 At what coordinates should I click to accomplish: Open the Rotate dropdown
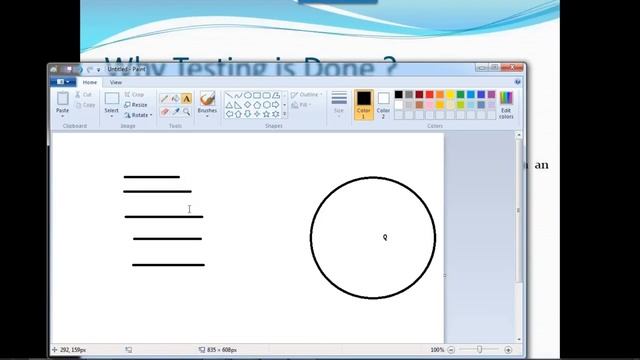pos(138,115)
